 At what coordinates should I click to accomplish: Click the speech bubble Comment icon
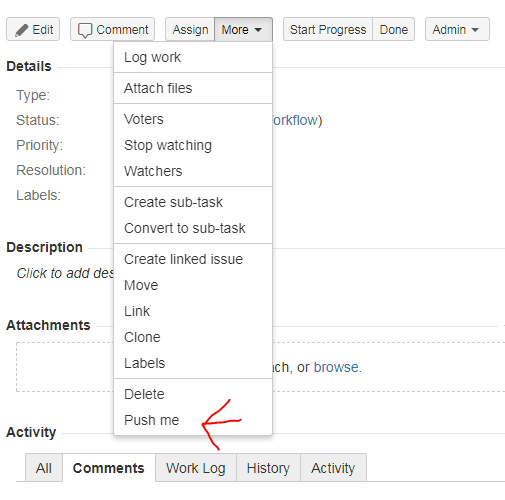[x=85, y=31]
